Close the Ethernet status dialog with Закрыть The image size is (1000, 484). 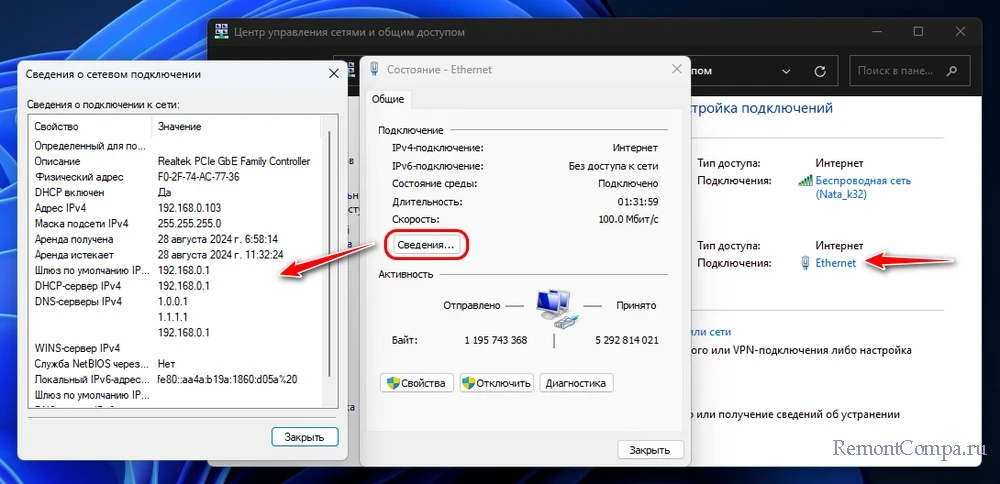(x=650, y=450)
